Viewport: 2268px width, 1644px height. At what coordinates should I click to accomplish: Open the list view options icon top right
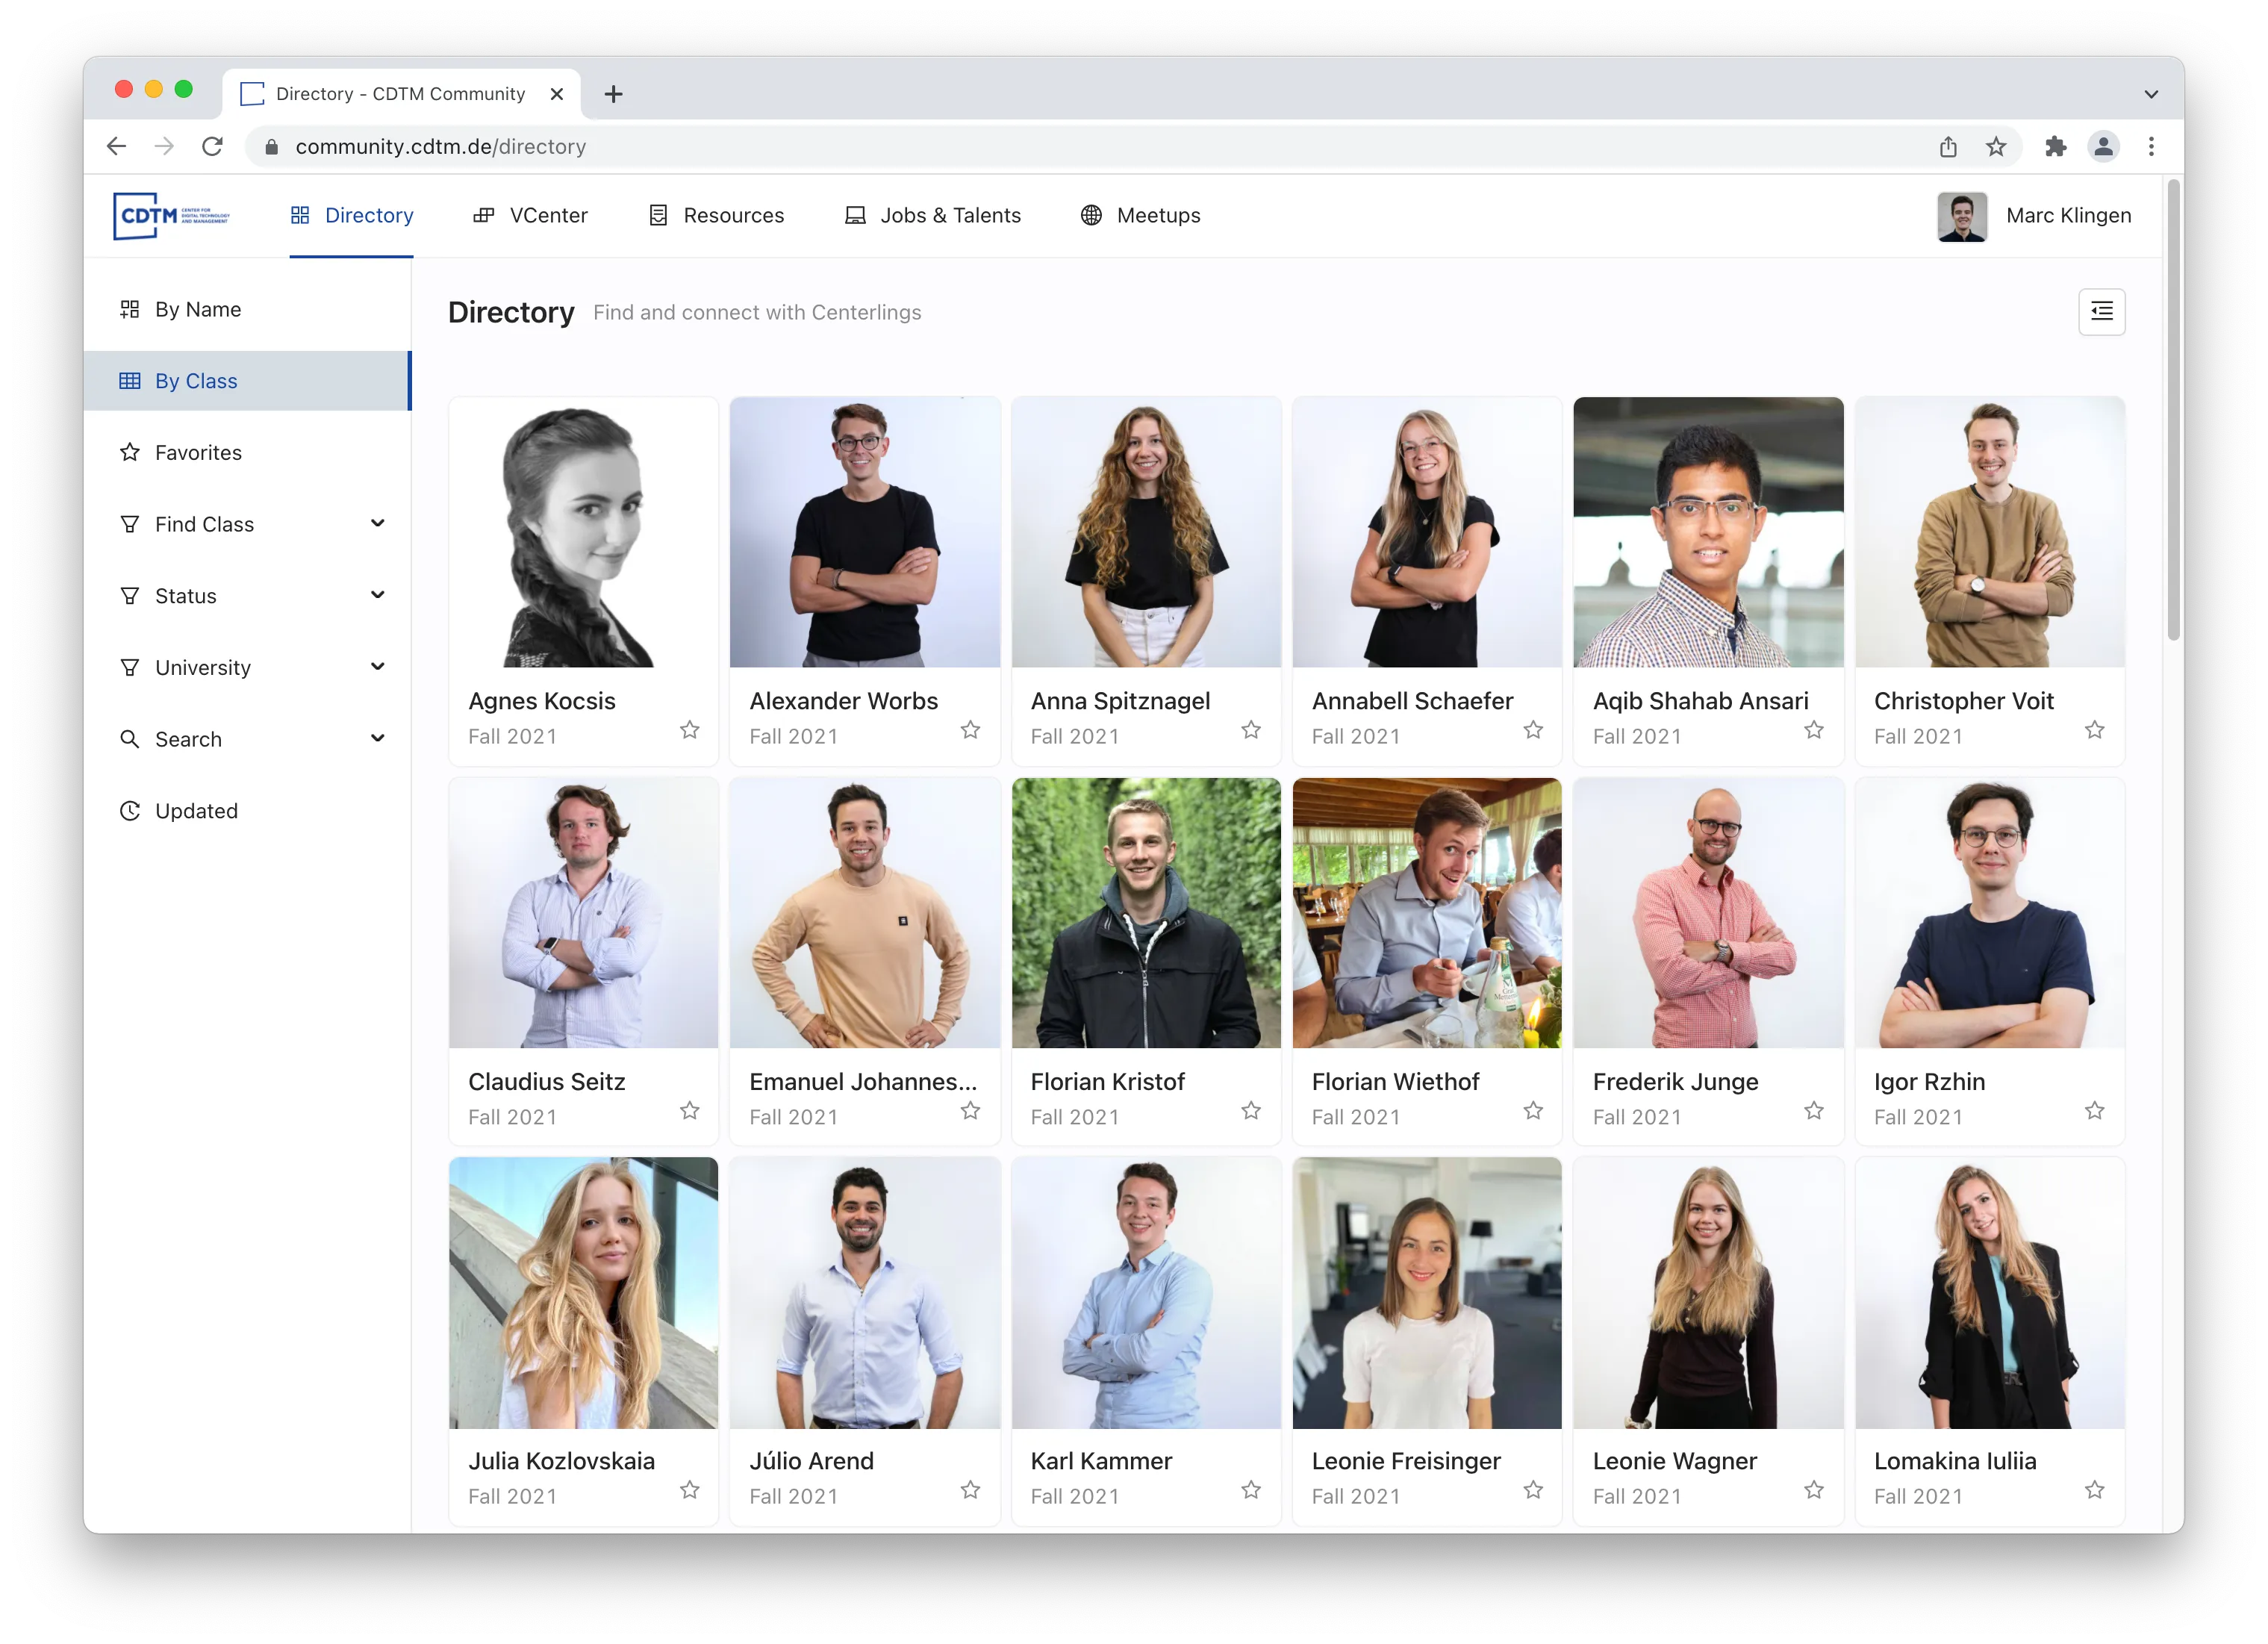2102,311
